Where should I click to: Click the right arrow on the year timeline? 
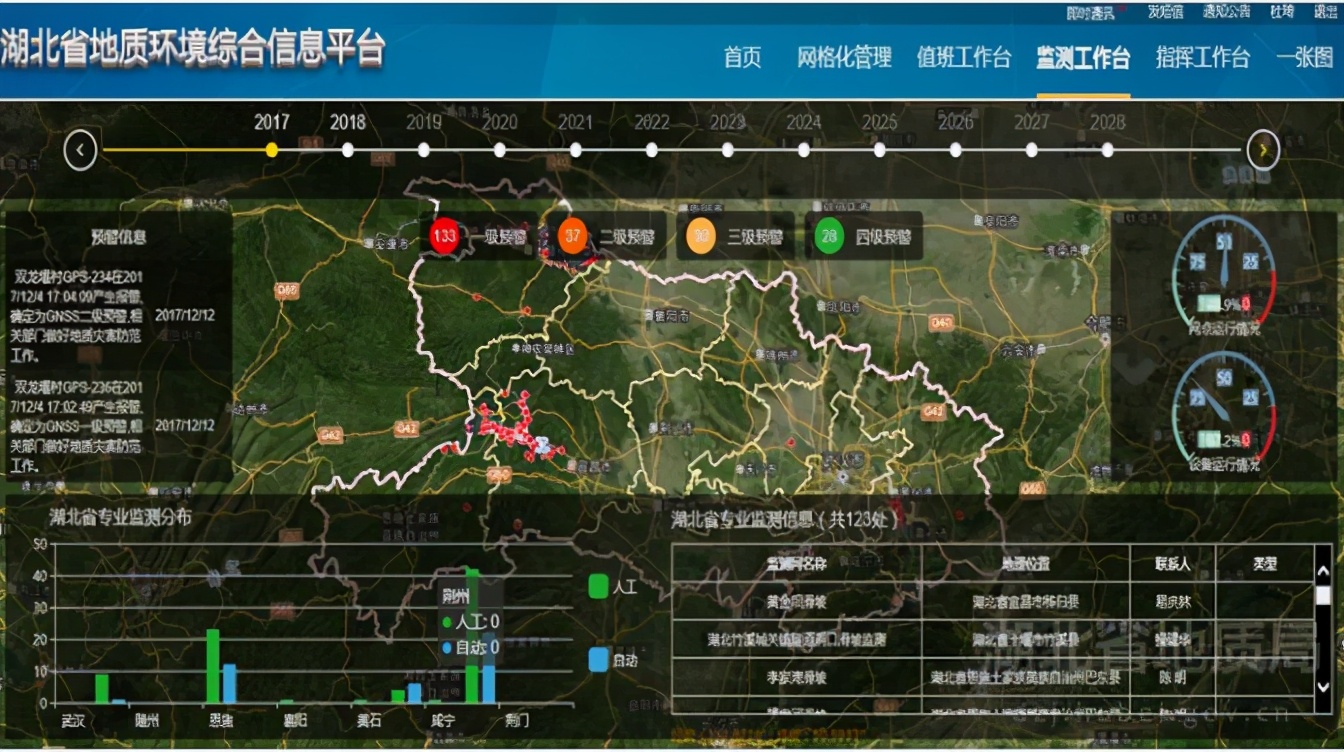(x=1263, y=148)
